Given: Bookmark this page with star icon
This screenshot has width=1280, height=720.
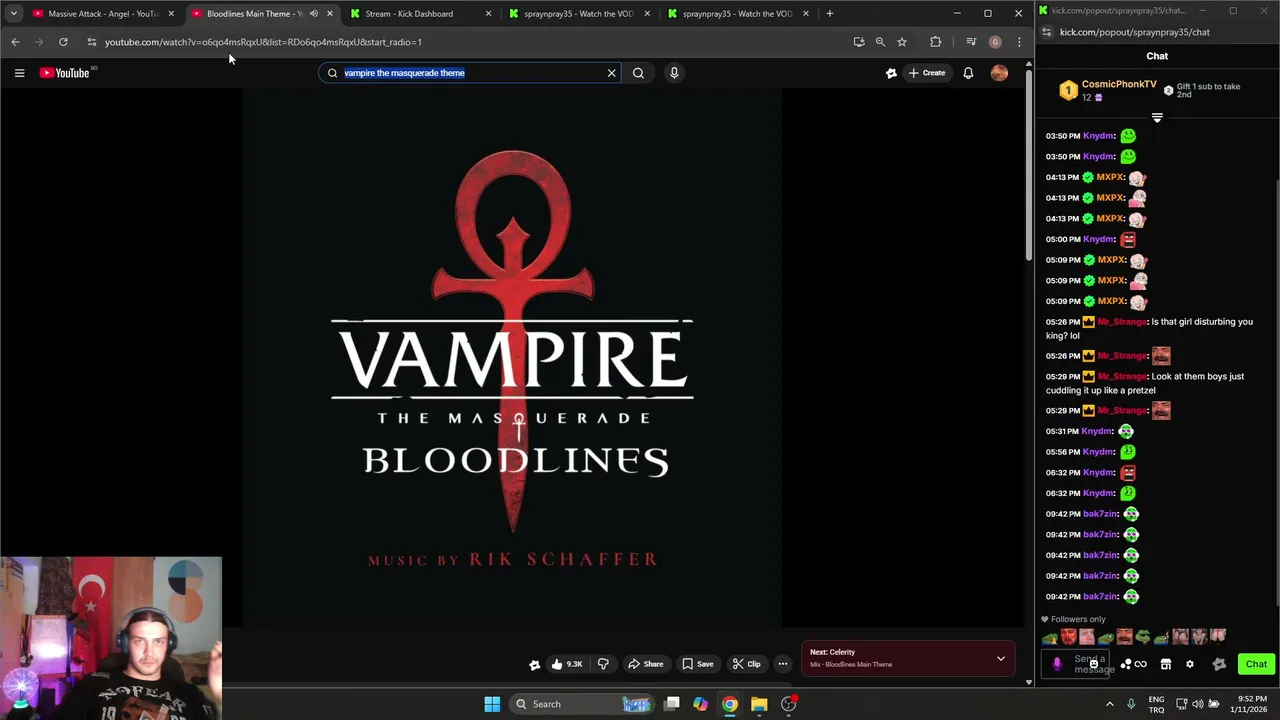Looking at the screenshot, I should coord(902,42).
